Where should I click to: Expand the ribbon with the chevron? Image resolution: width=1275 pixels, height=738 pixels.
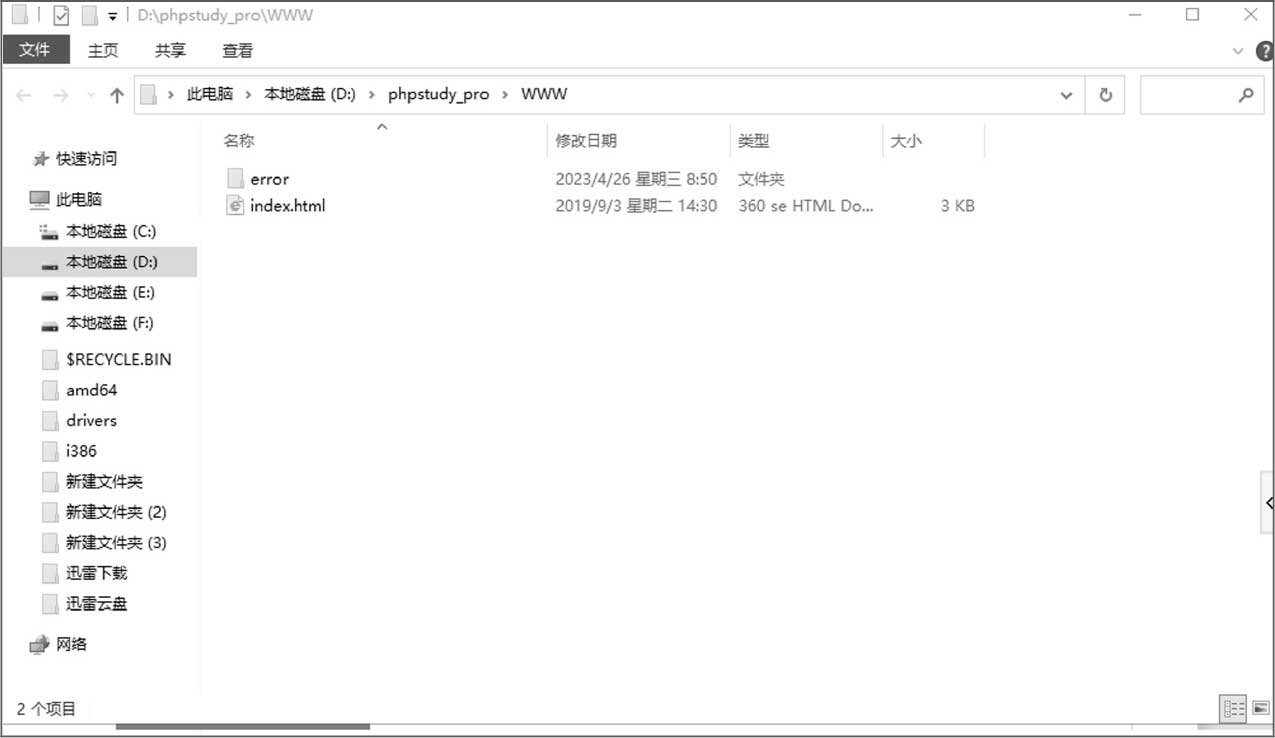1239,51
